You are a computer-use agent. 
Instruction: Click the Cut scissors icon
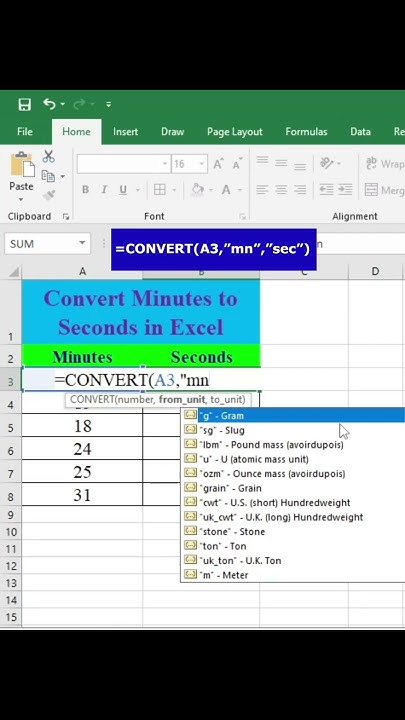point(48,157)
